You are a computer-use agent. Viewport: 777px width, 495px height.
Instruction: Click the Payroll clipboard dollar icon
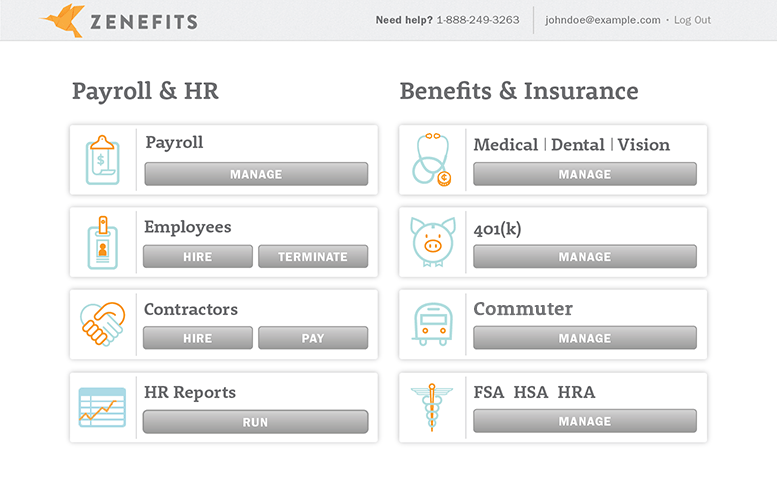(x=103, y=160)
